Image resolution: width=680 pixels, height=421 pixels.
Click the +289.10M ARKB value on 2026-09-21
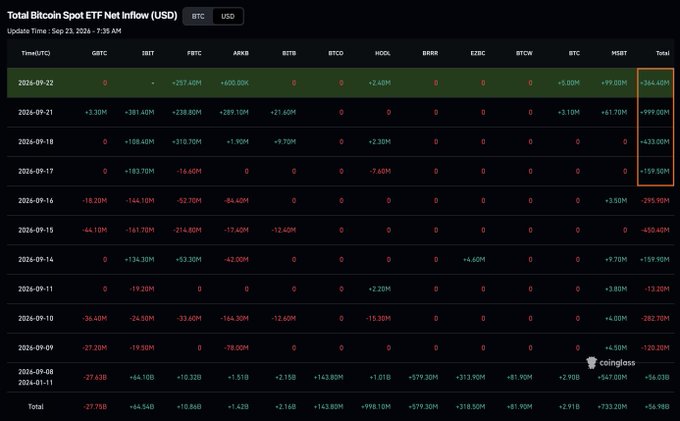click(x=234, y=112)
